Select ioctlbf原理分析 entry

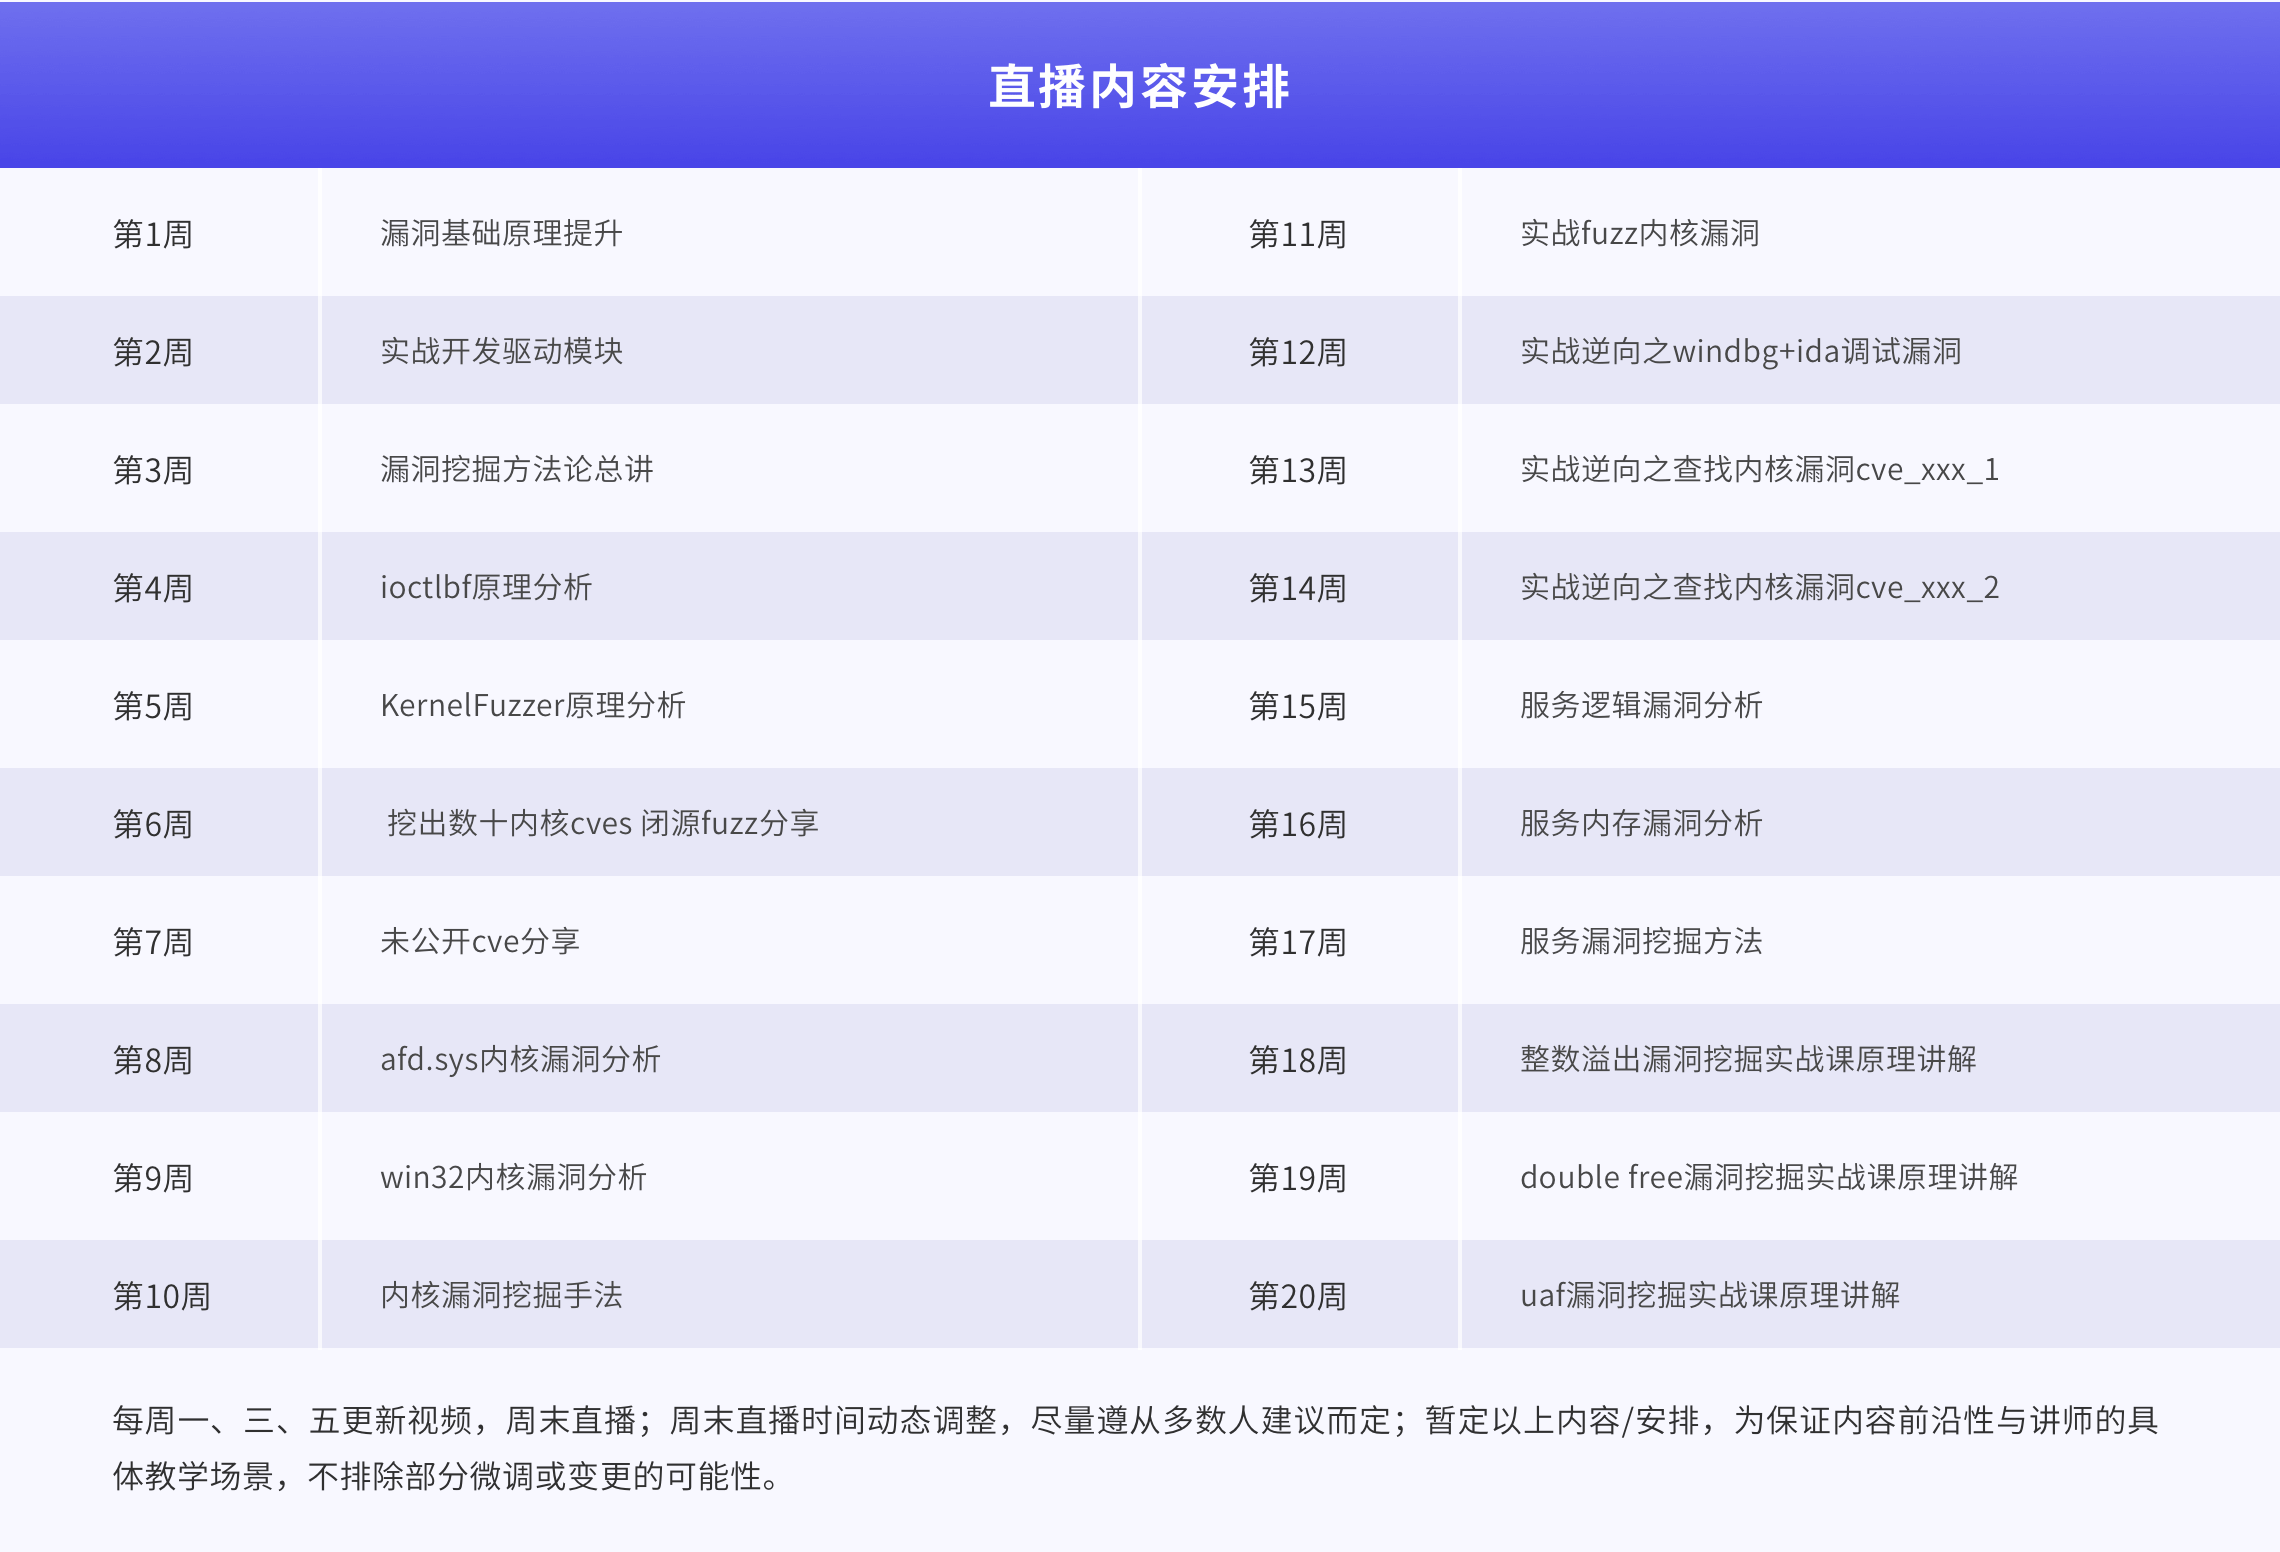click(486, 588)
